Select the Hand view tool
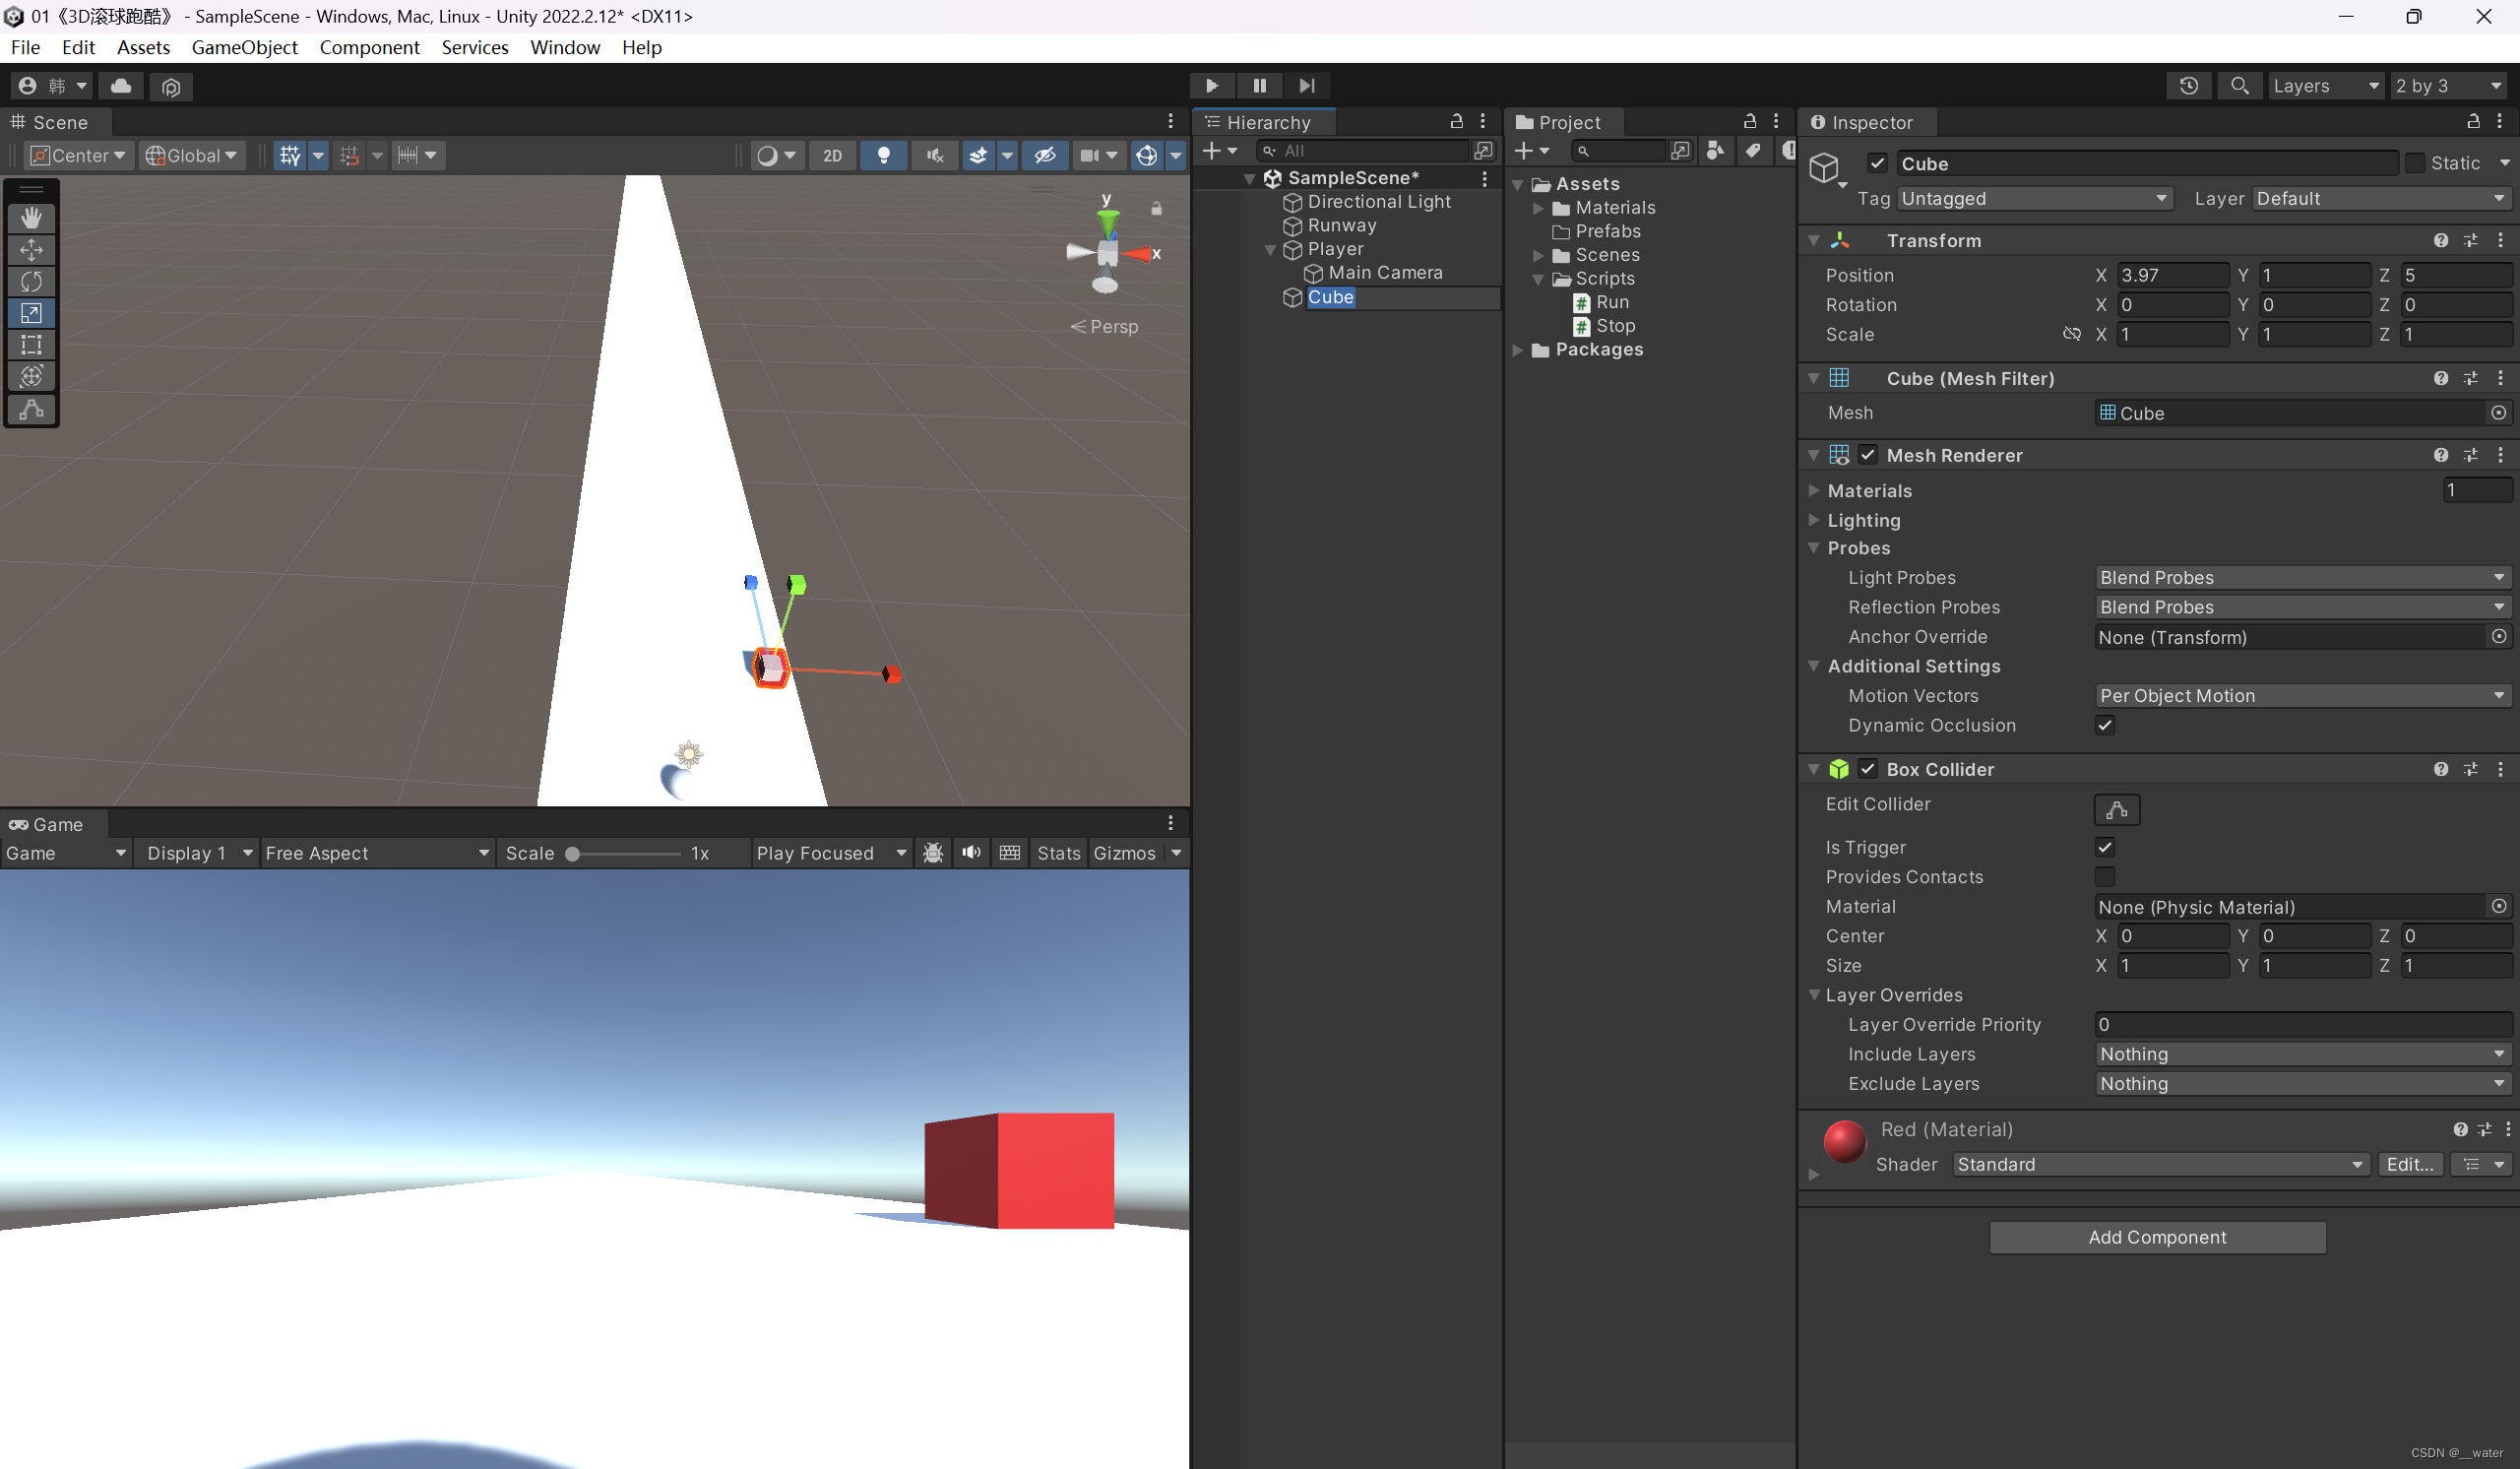The width and height of the screenshot is (2520, 1469). click(x=31, y=217)
